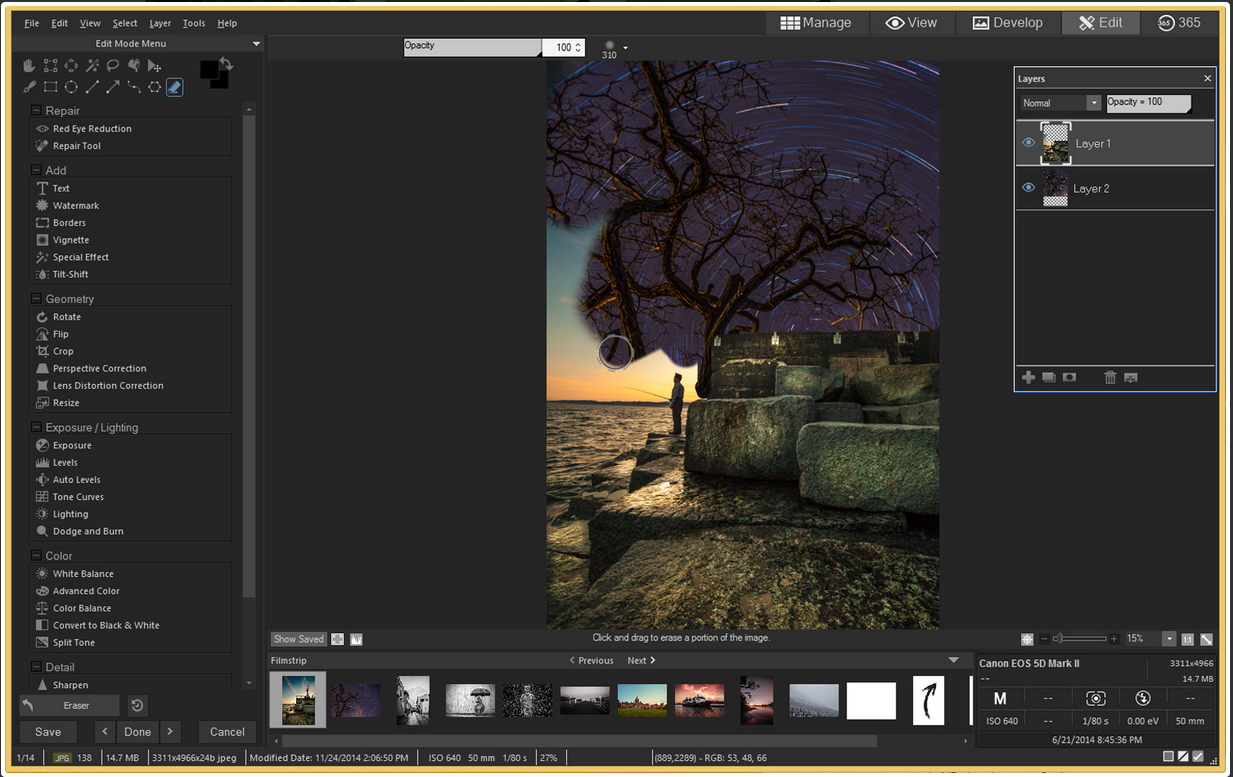Swap foreground and background colors
Image resolution: width=1233 pixels, height=777 pixels.
point(227,65)
